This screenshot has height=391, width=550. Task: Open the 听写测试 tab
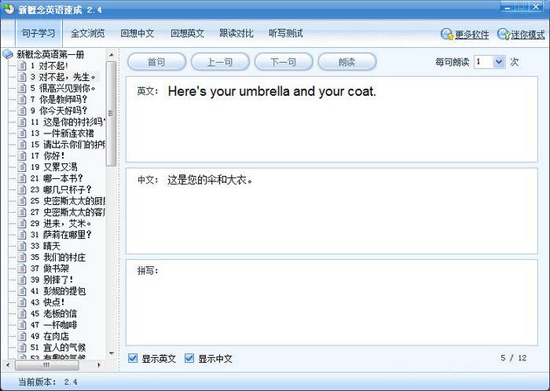pyautogui.click(x=286, y=33)
